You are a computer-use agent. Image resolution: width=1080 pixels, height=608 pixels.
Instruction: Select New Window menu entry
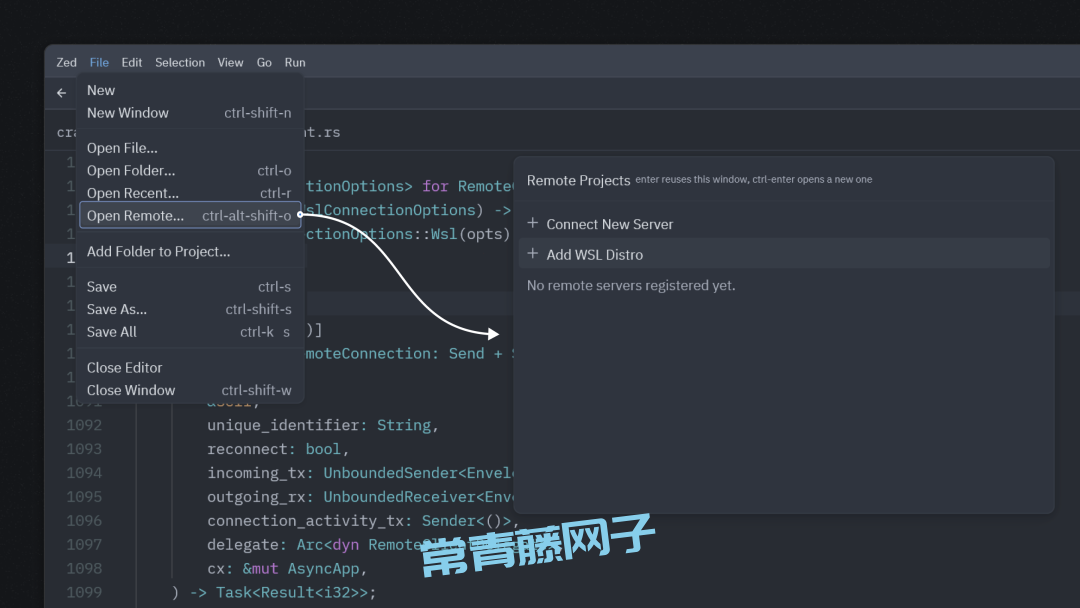click(x=128, y=113)
